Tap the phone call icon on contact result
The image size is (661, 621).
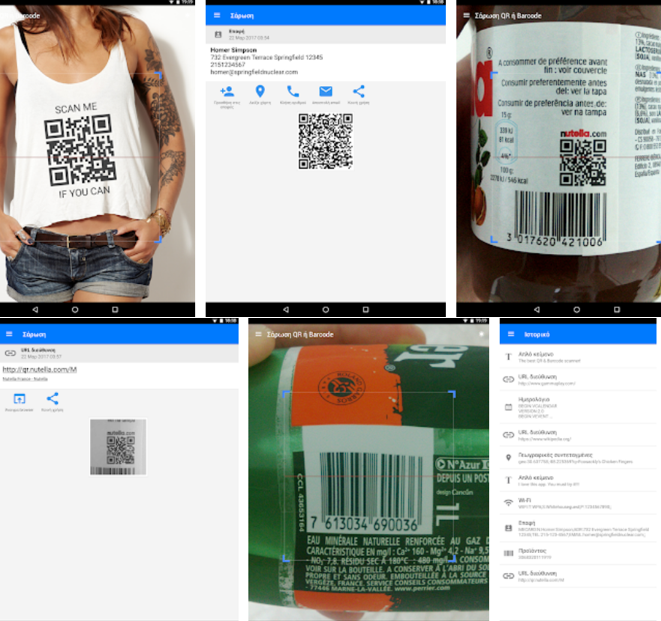coord(293,91)
